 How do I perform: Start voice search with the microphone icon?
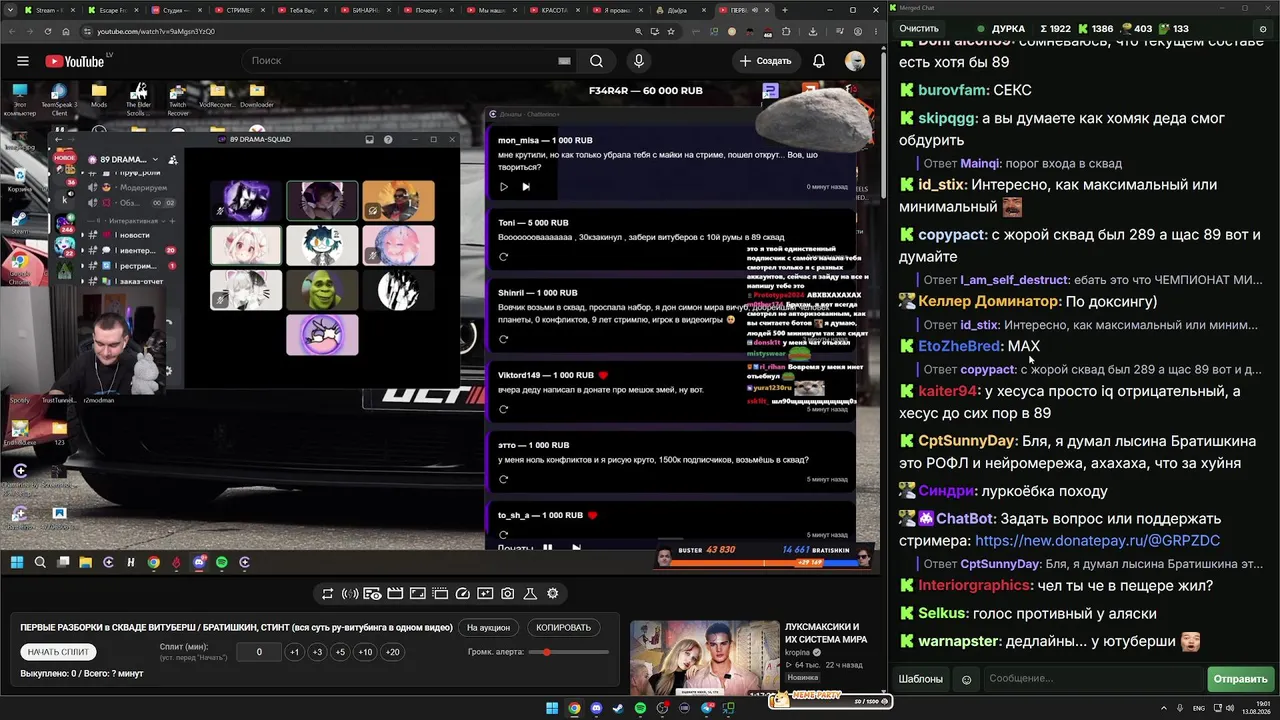coord(639,61)
